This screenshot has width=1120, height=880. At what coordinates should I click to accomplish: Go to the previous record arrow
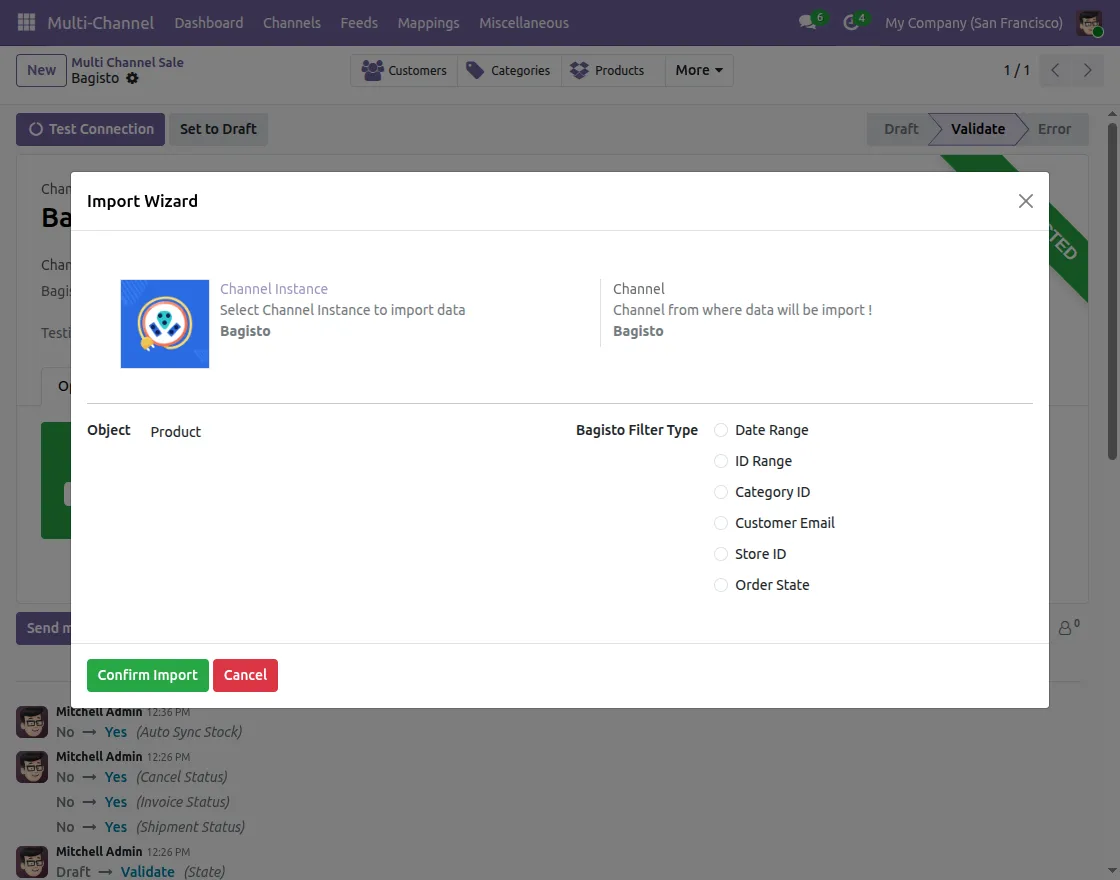tap(1055, 70)
